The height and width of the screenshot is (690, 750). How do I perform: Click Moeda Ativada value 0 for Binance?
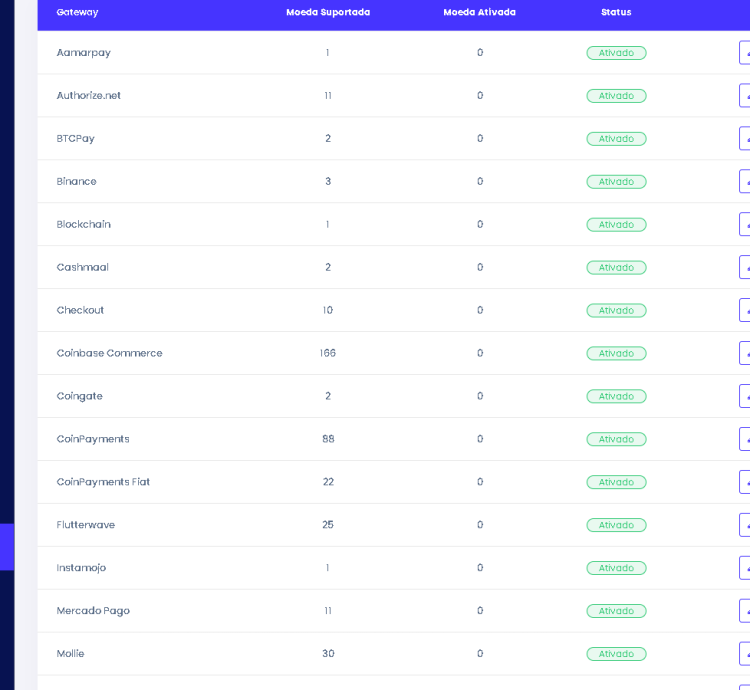point(480,181)
